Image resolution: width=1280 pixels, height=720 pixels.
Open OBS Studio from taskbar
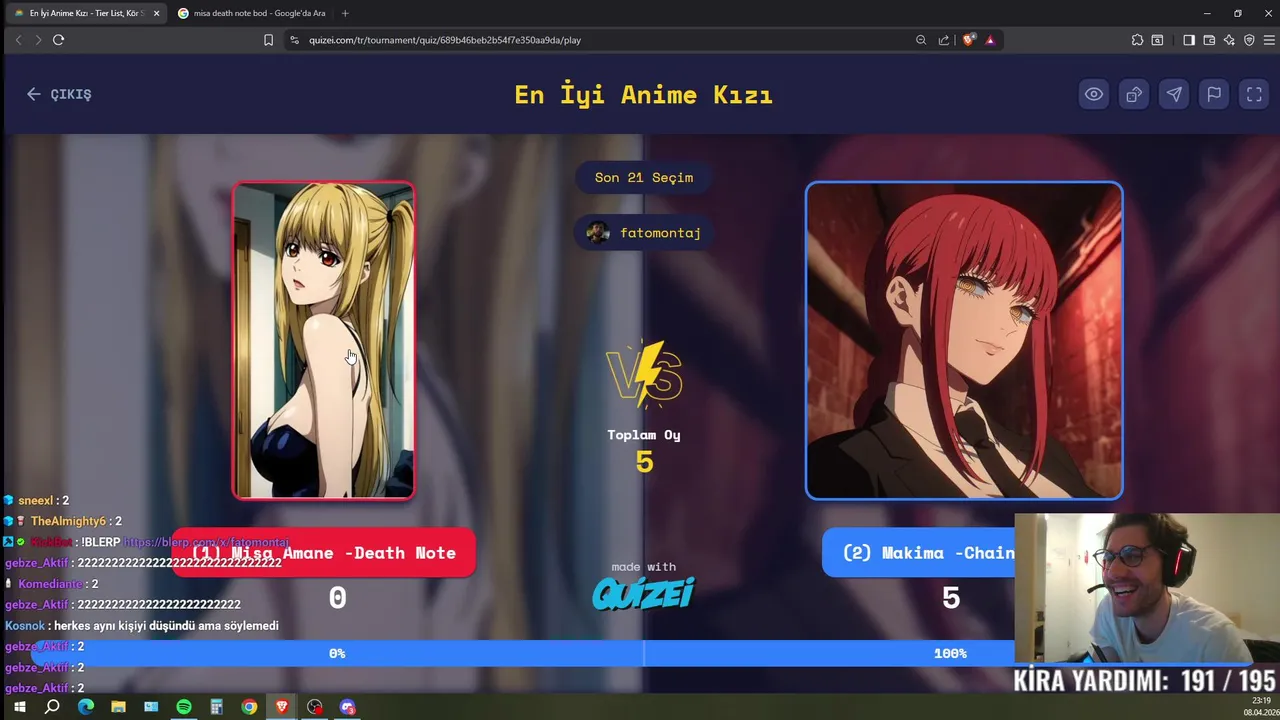315,707
